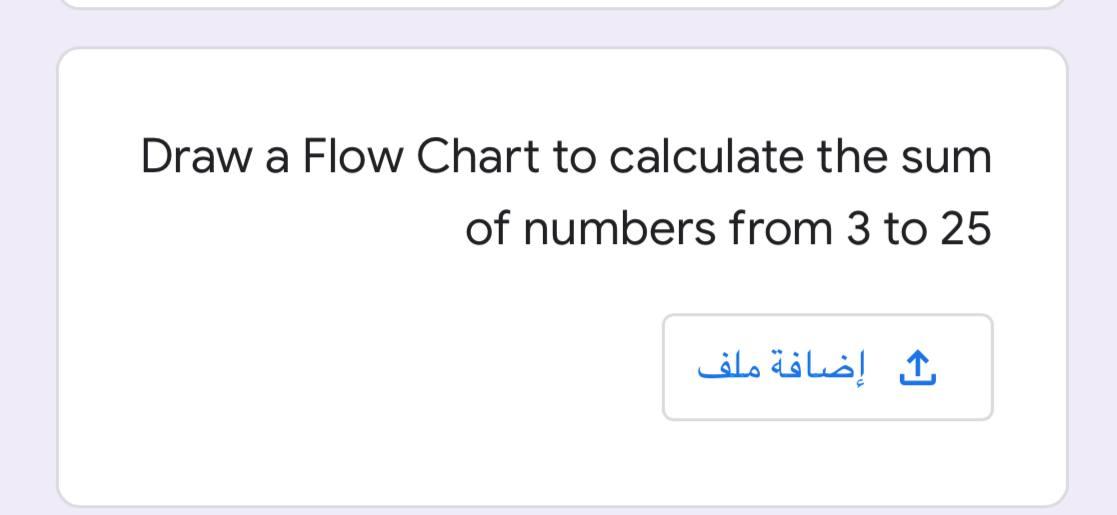
Task: Click the word 'from' in the question
Action: pyautogui.click(x=780, y=229)
